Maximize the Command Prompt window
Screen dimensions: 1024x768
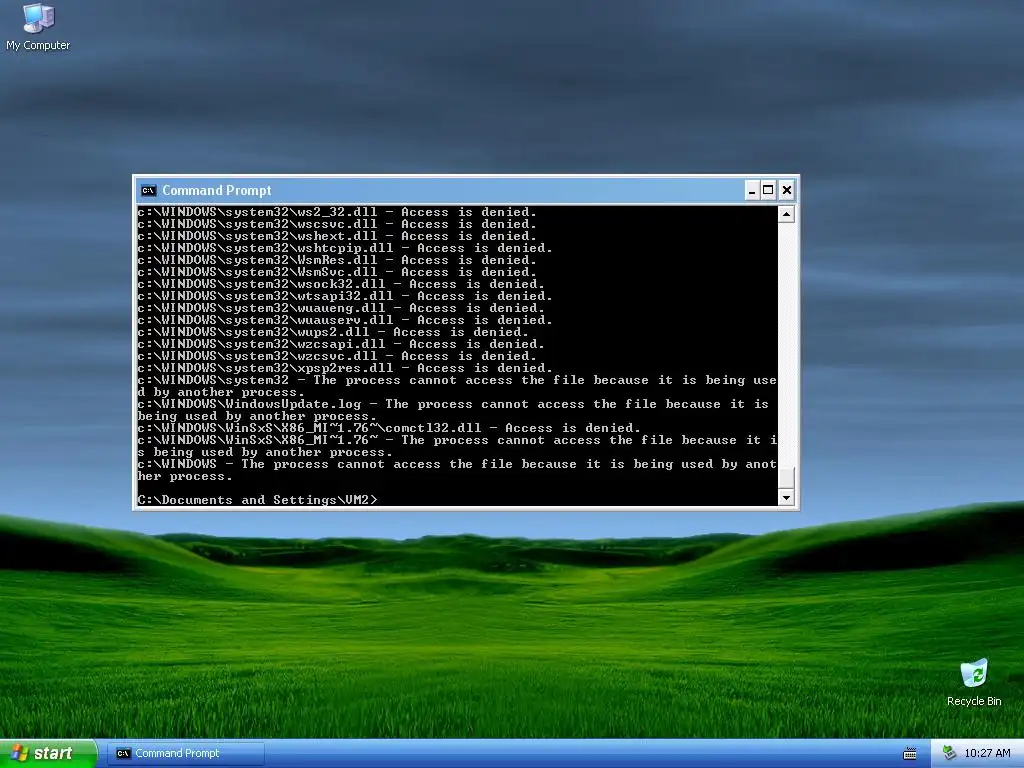769,190
